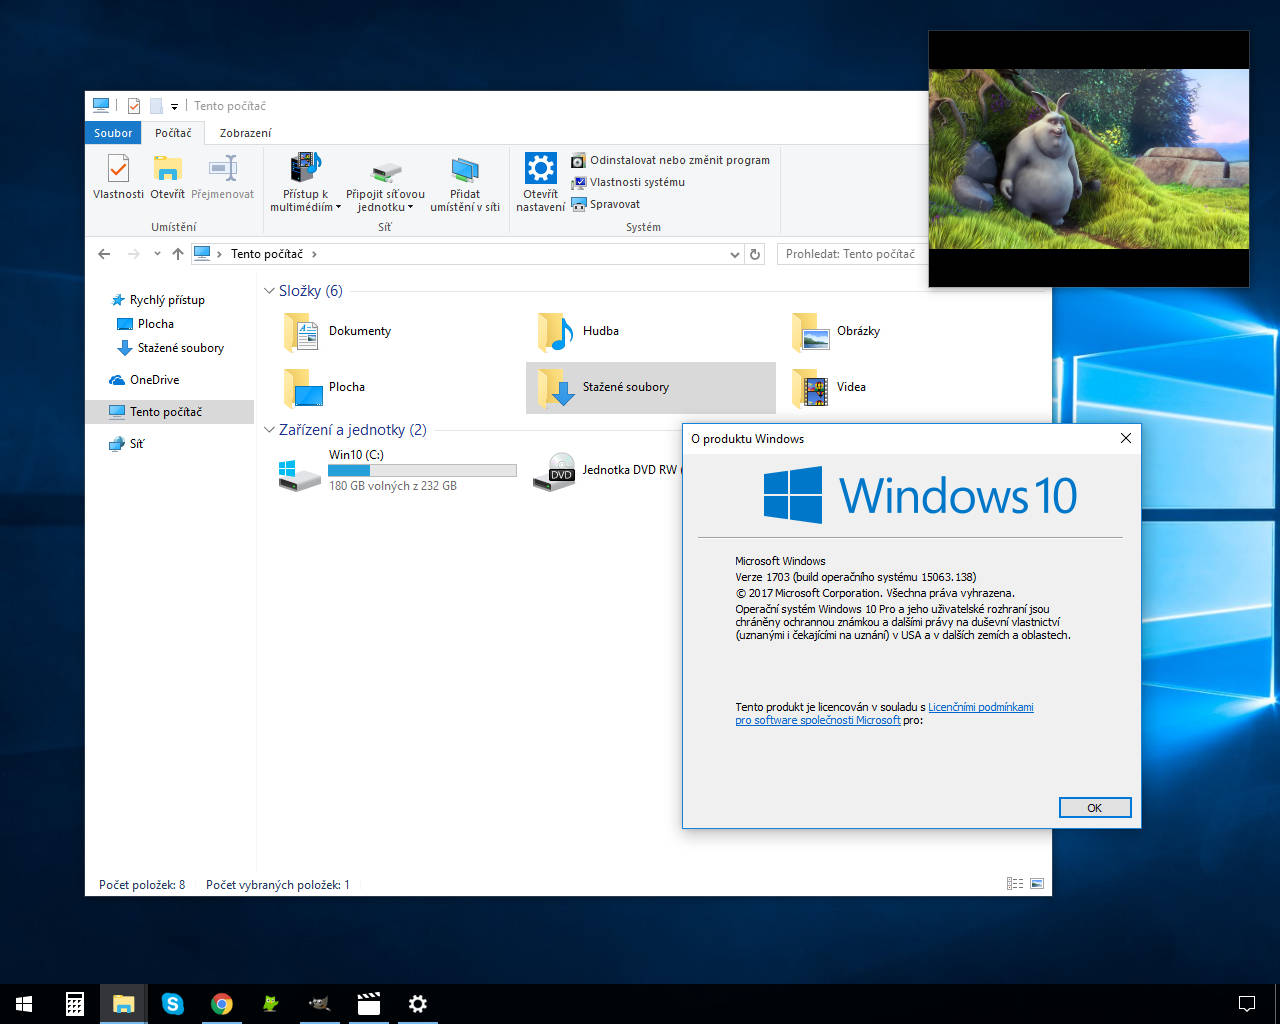
Task: Close the O produktu Windows dialog
Action: [x=1125, y=438]
